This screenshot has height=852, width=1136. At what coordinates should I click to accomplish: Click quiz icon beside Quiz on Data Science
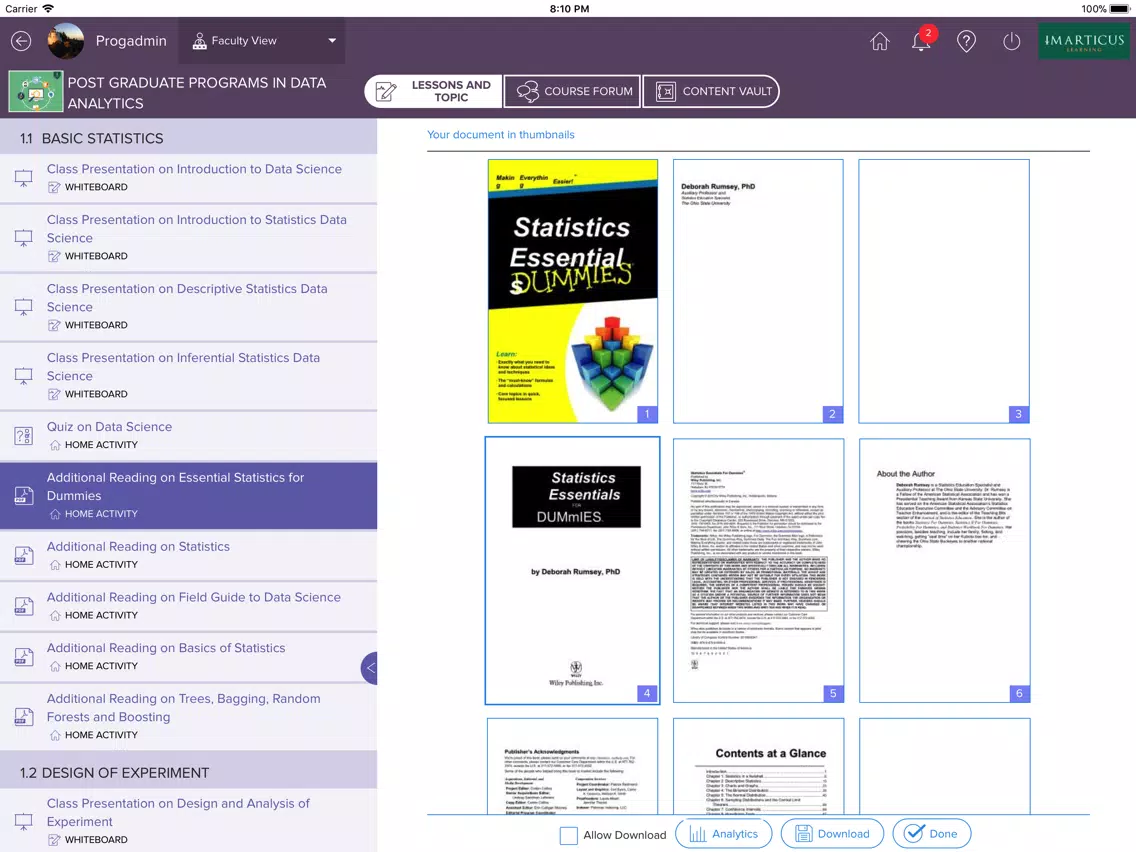23,436
